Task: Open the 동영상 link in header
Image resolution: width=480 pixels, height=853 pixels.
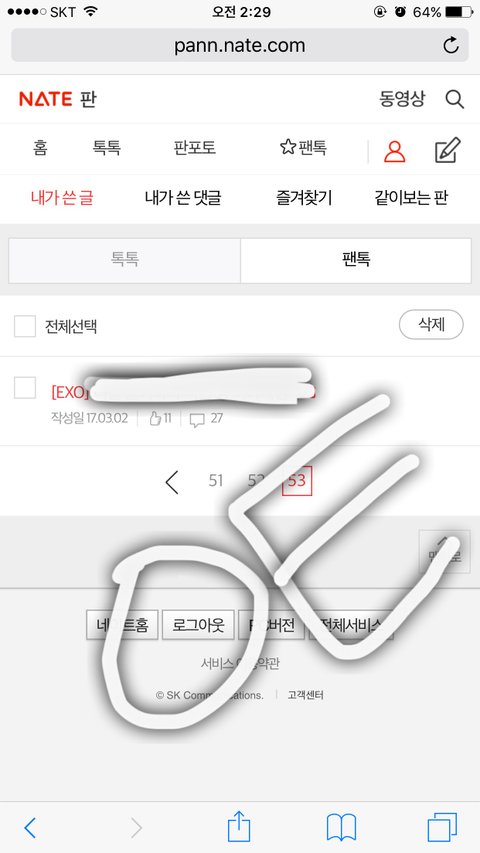Action: (x=402, y=99)
